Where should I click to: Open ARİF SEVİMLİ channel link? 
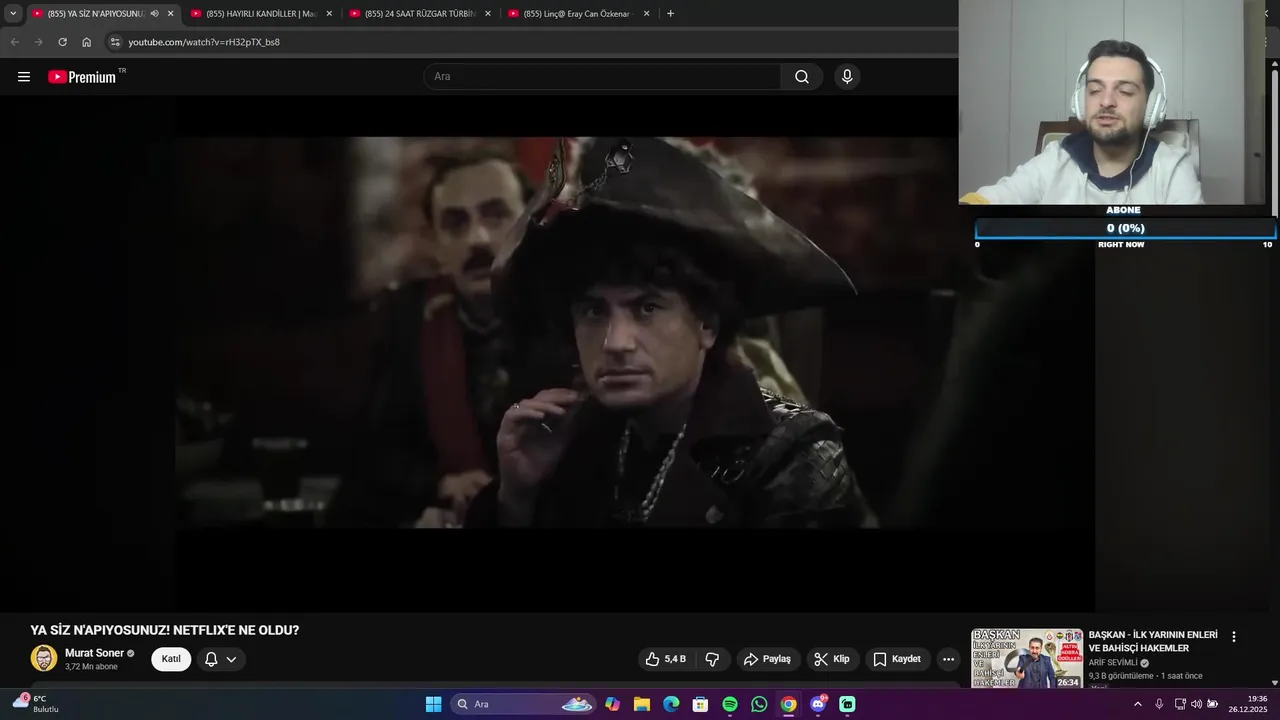[1113, 663]
